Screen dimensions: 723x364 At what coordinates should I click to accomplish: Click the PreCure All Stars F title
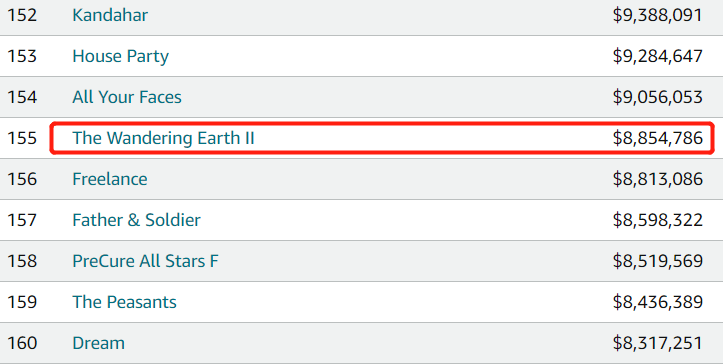[x=145, y=261]
